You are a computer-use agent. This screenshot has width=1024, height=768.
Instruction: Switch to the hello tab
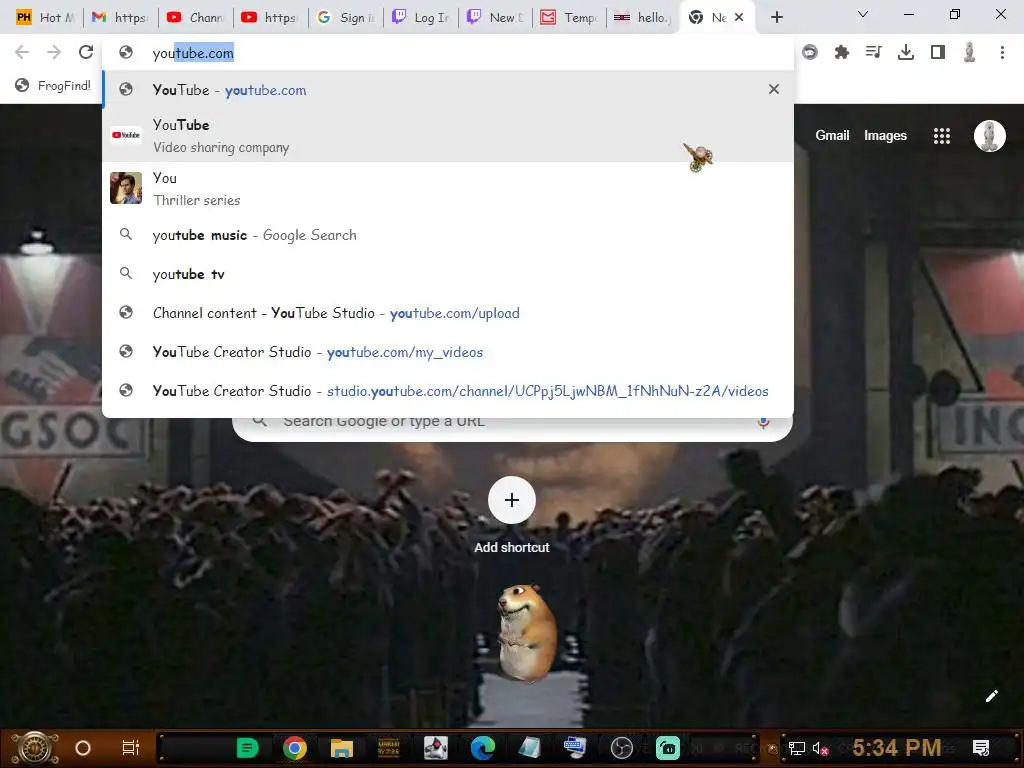[x=643, y=18]
